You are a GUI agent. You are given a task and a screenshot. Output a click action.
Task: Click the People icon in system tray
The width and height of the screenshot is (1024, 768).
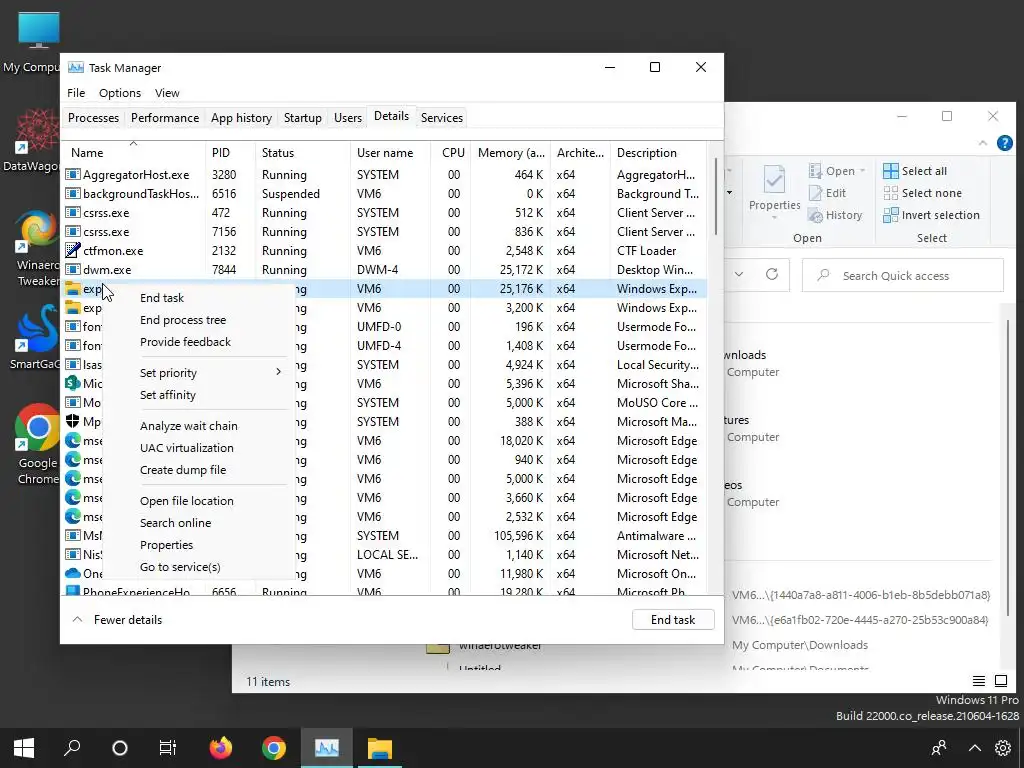click(x=939, y=748)
